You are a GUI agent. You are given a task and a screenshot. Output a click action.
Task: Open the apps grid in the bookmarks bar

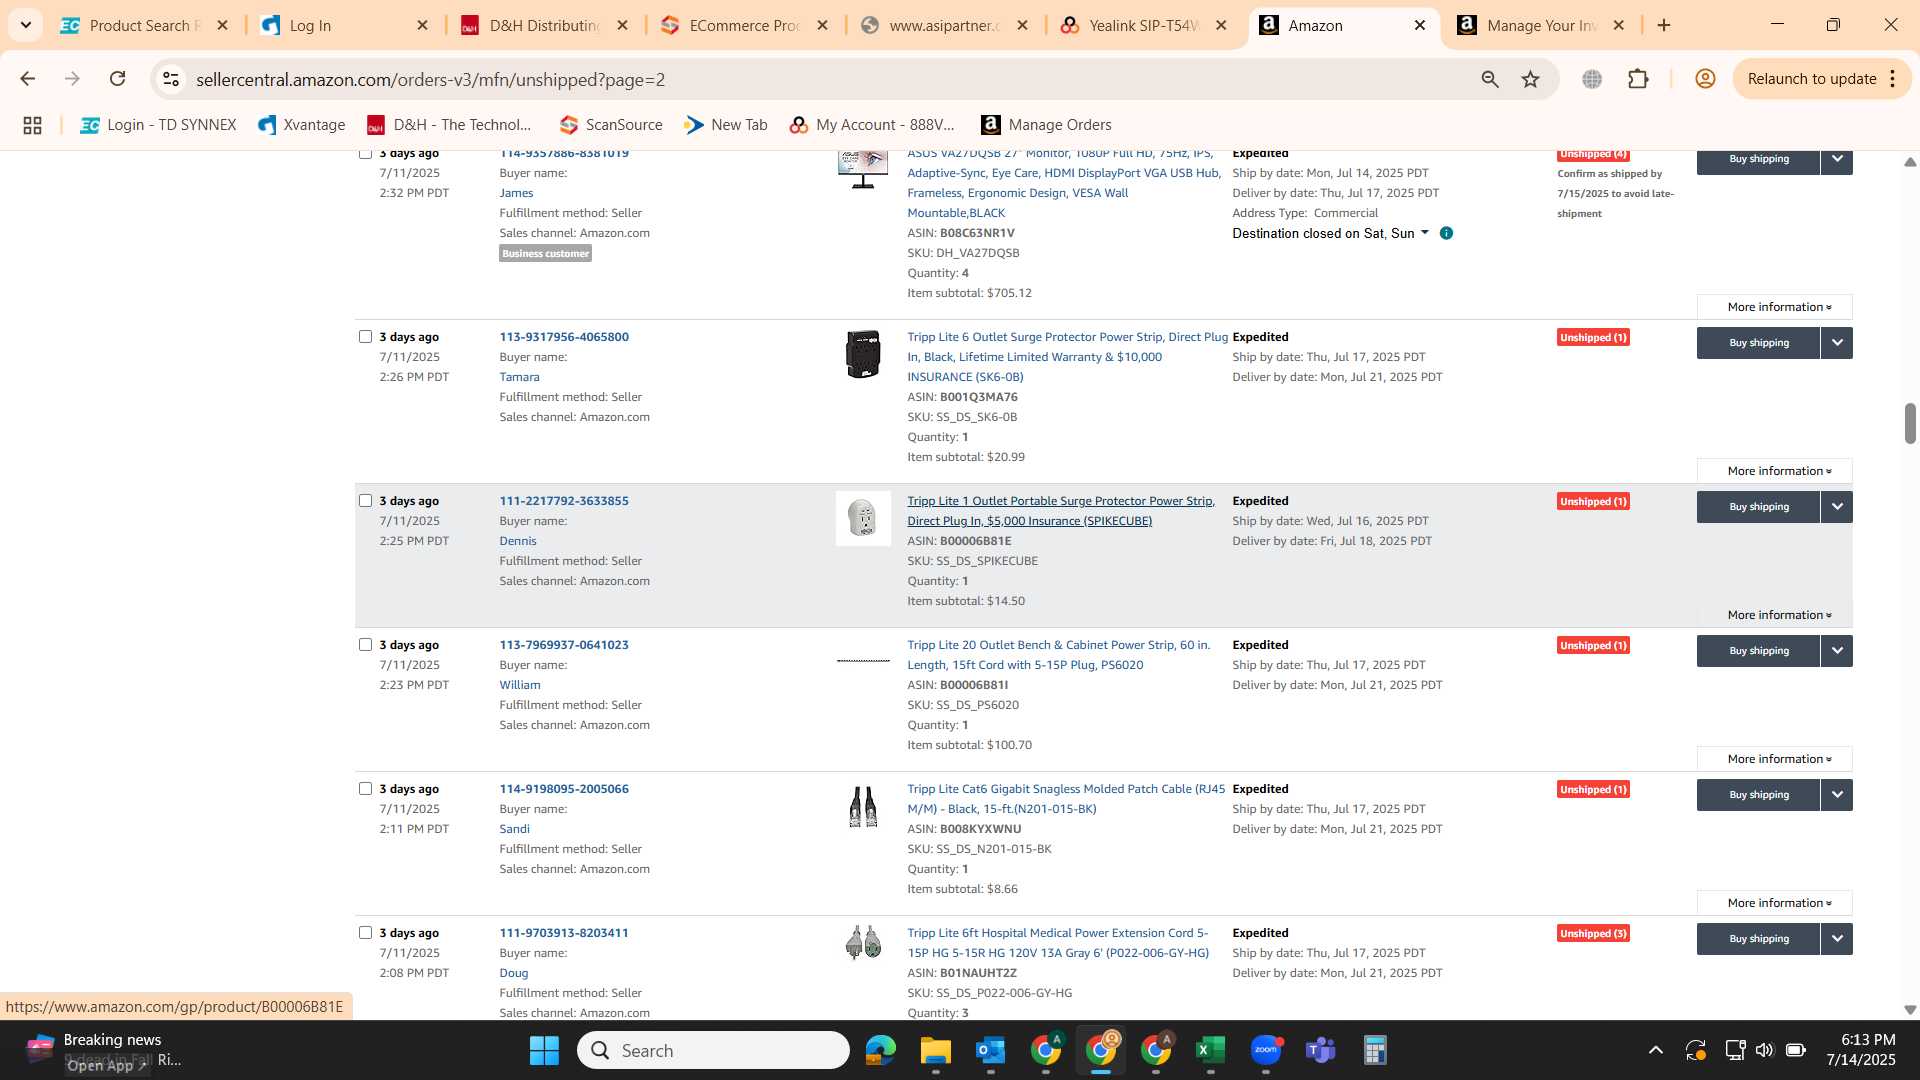32,125
